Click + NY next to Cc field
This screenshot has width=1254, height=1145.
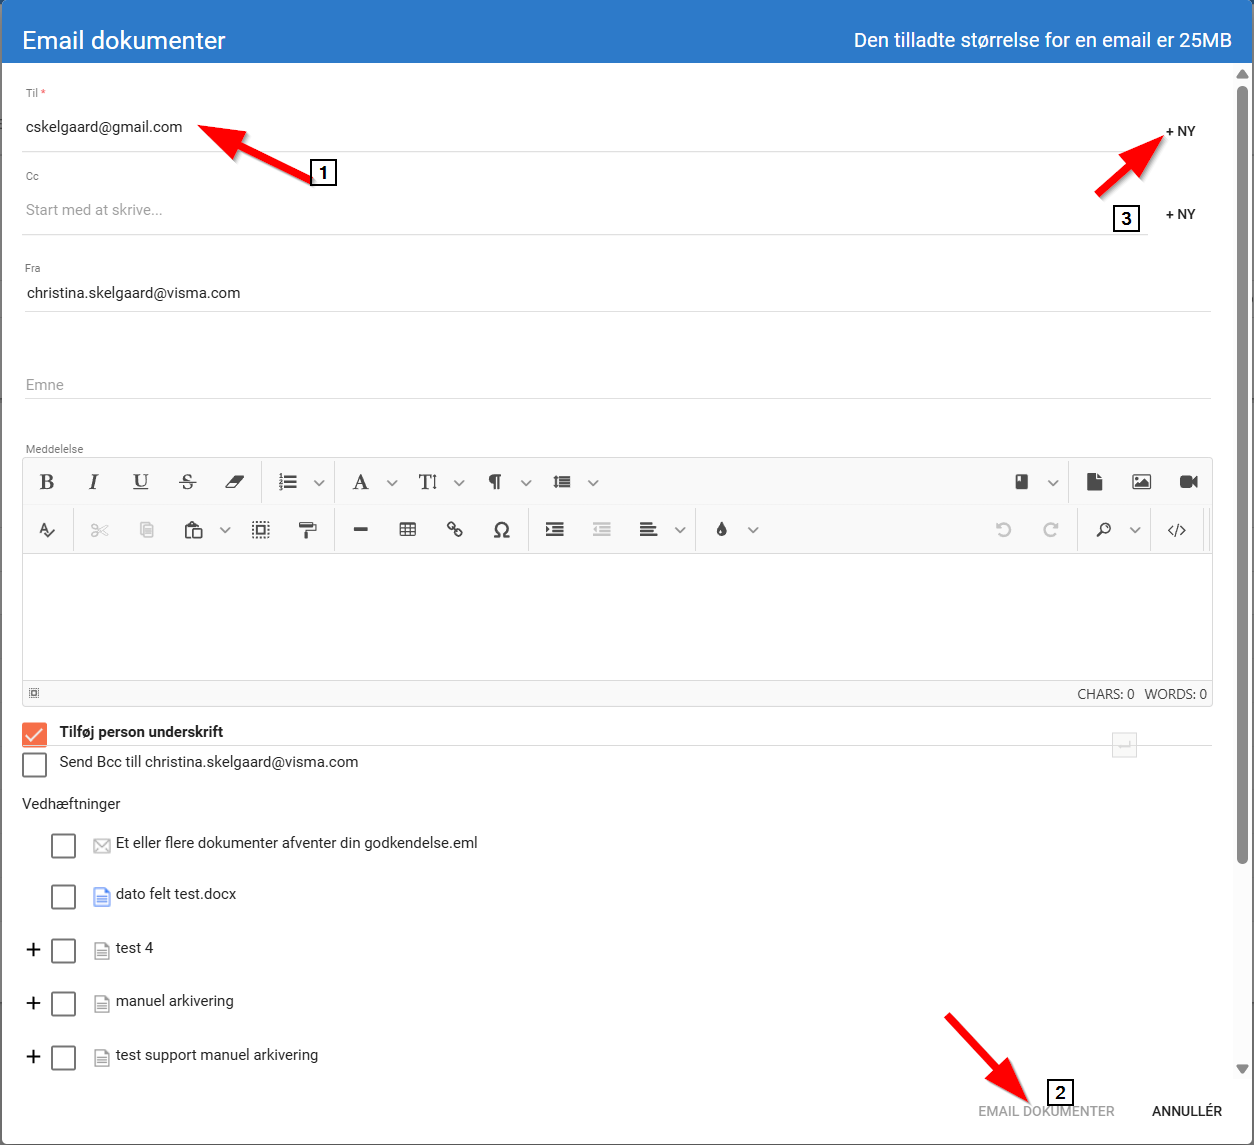click(x=1181, y=214)
